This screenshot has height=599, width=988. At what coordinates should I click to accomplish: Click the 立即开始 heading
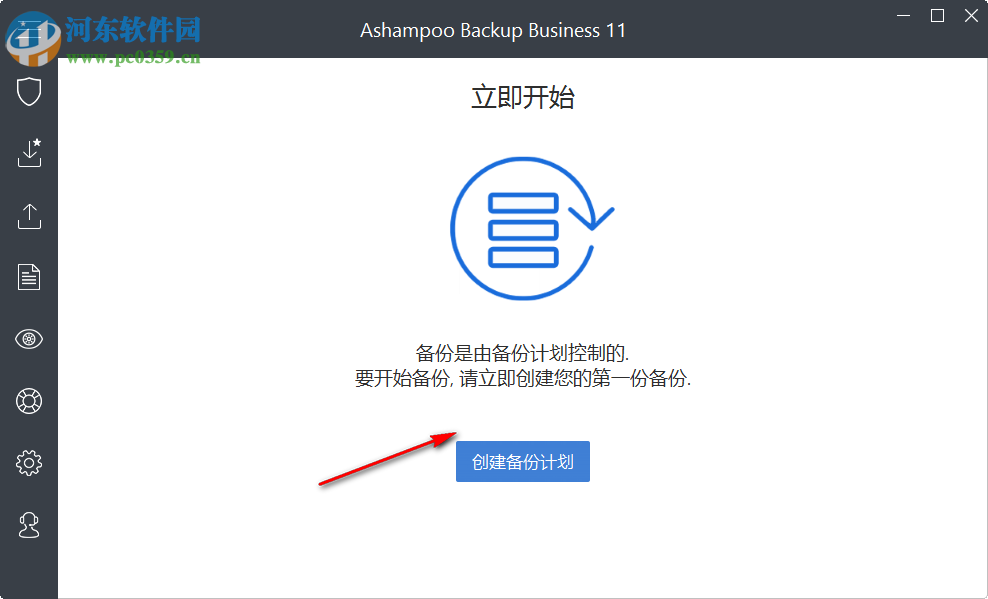522,97
